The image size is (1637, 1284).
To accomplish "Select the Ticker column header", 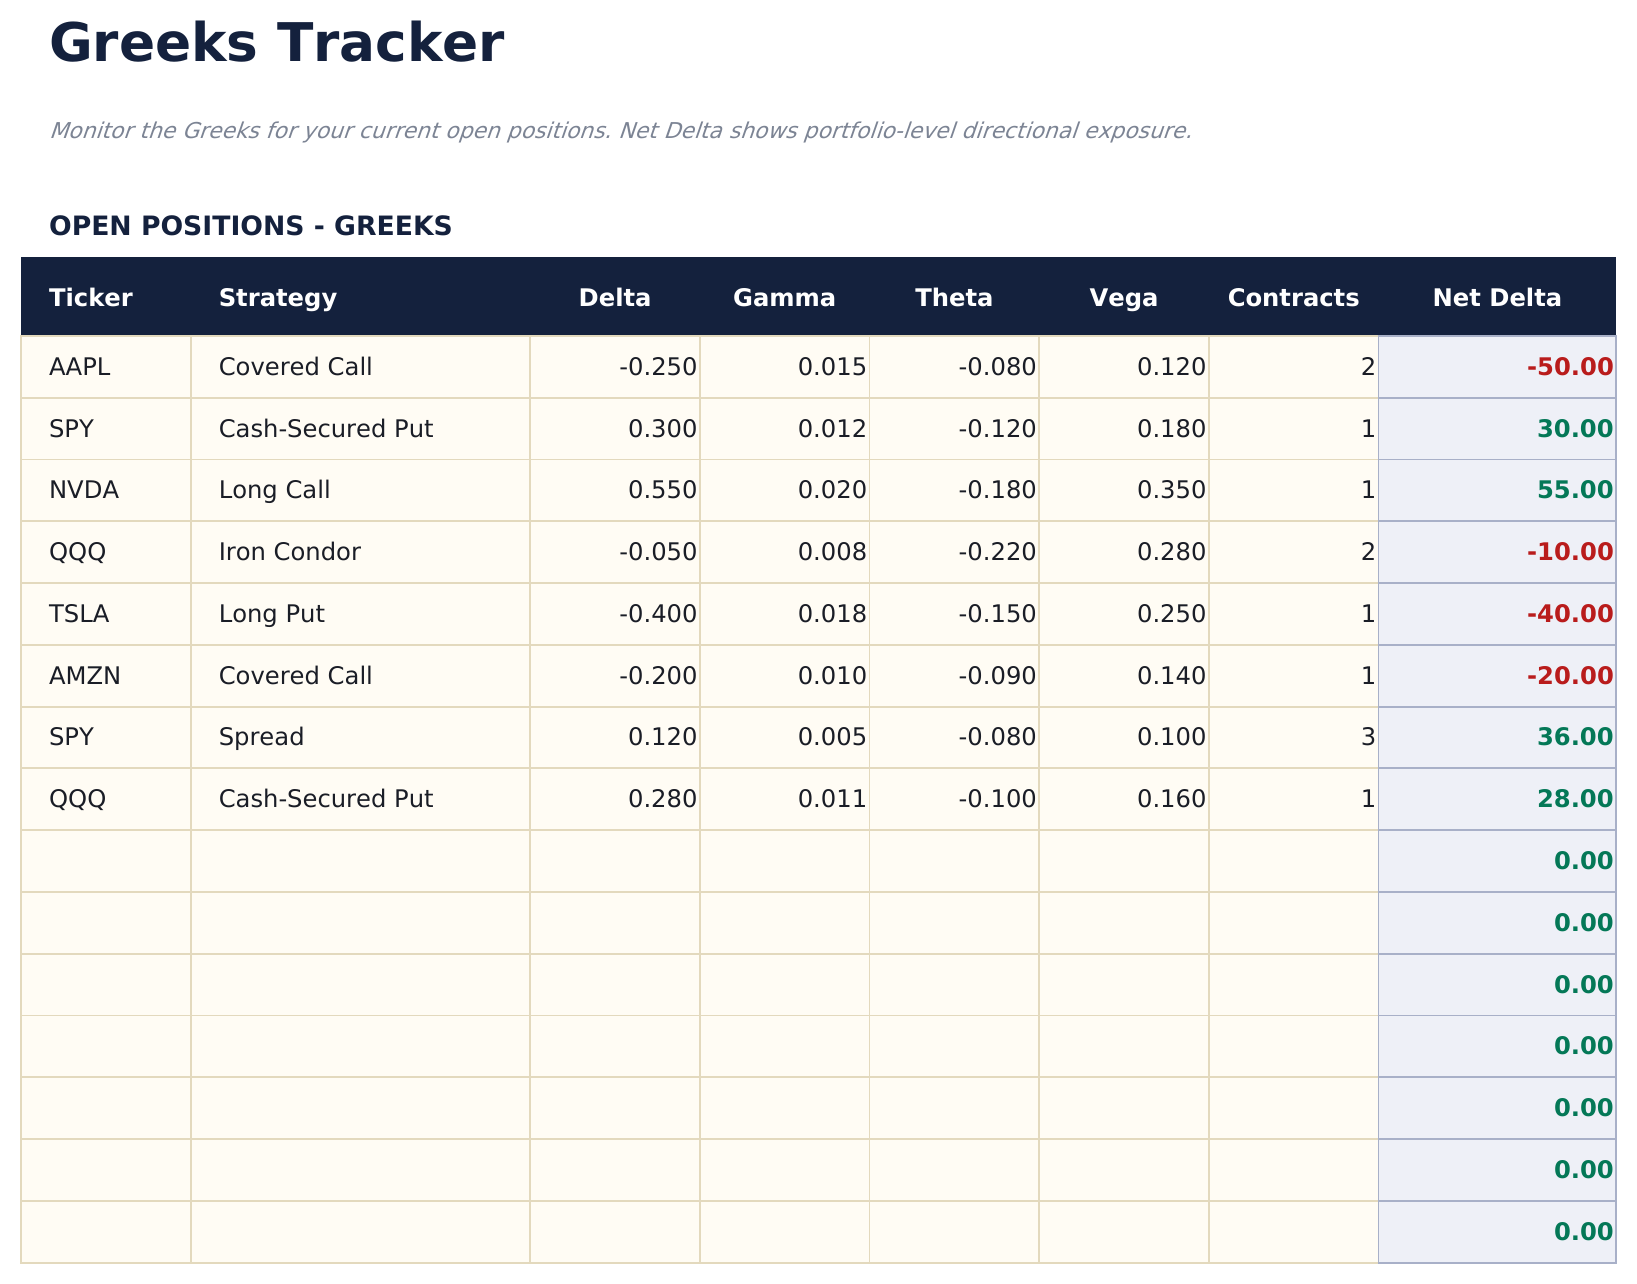I will (90, 297).
